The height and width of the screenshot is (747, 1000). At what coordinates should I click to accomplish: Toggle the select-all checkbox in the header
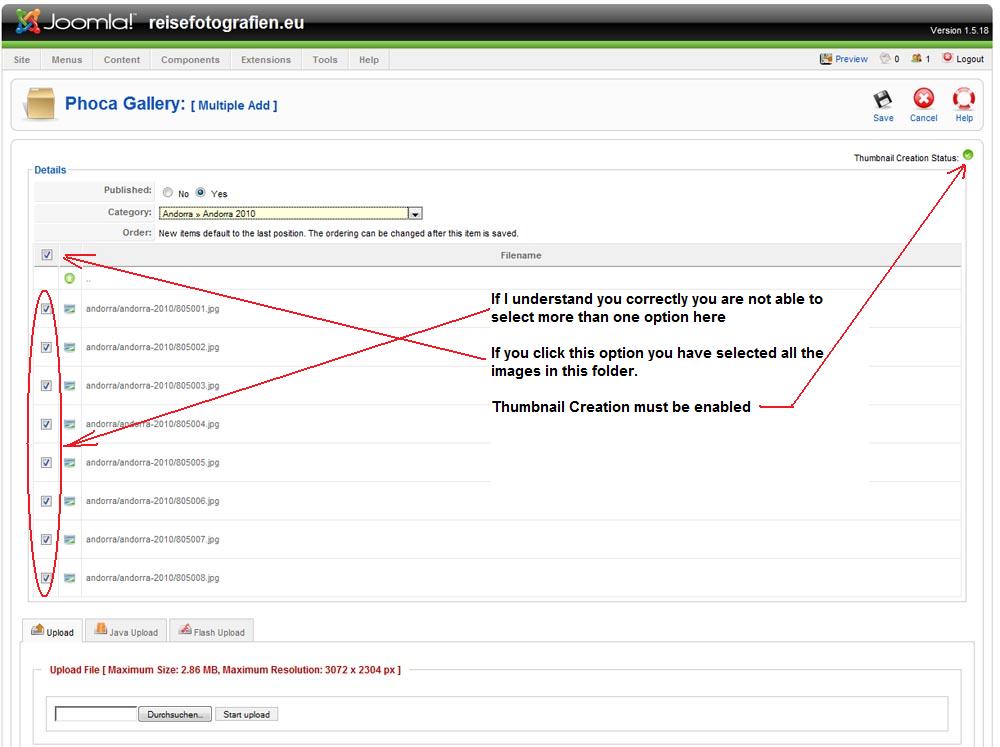(47, 255)
